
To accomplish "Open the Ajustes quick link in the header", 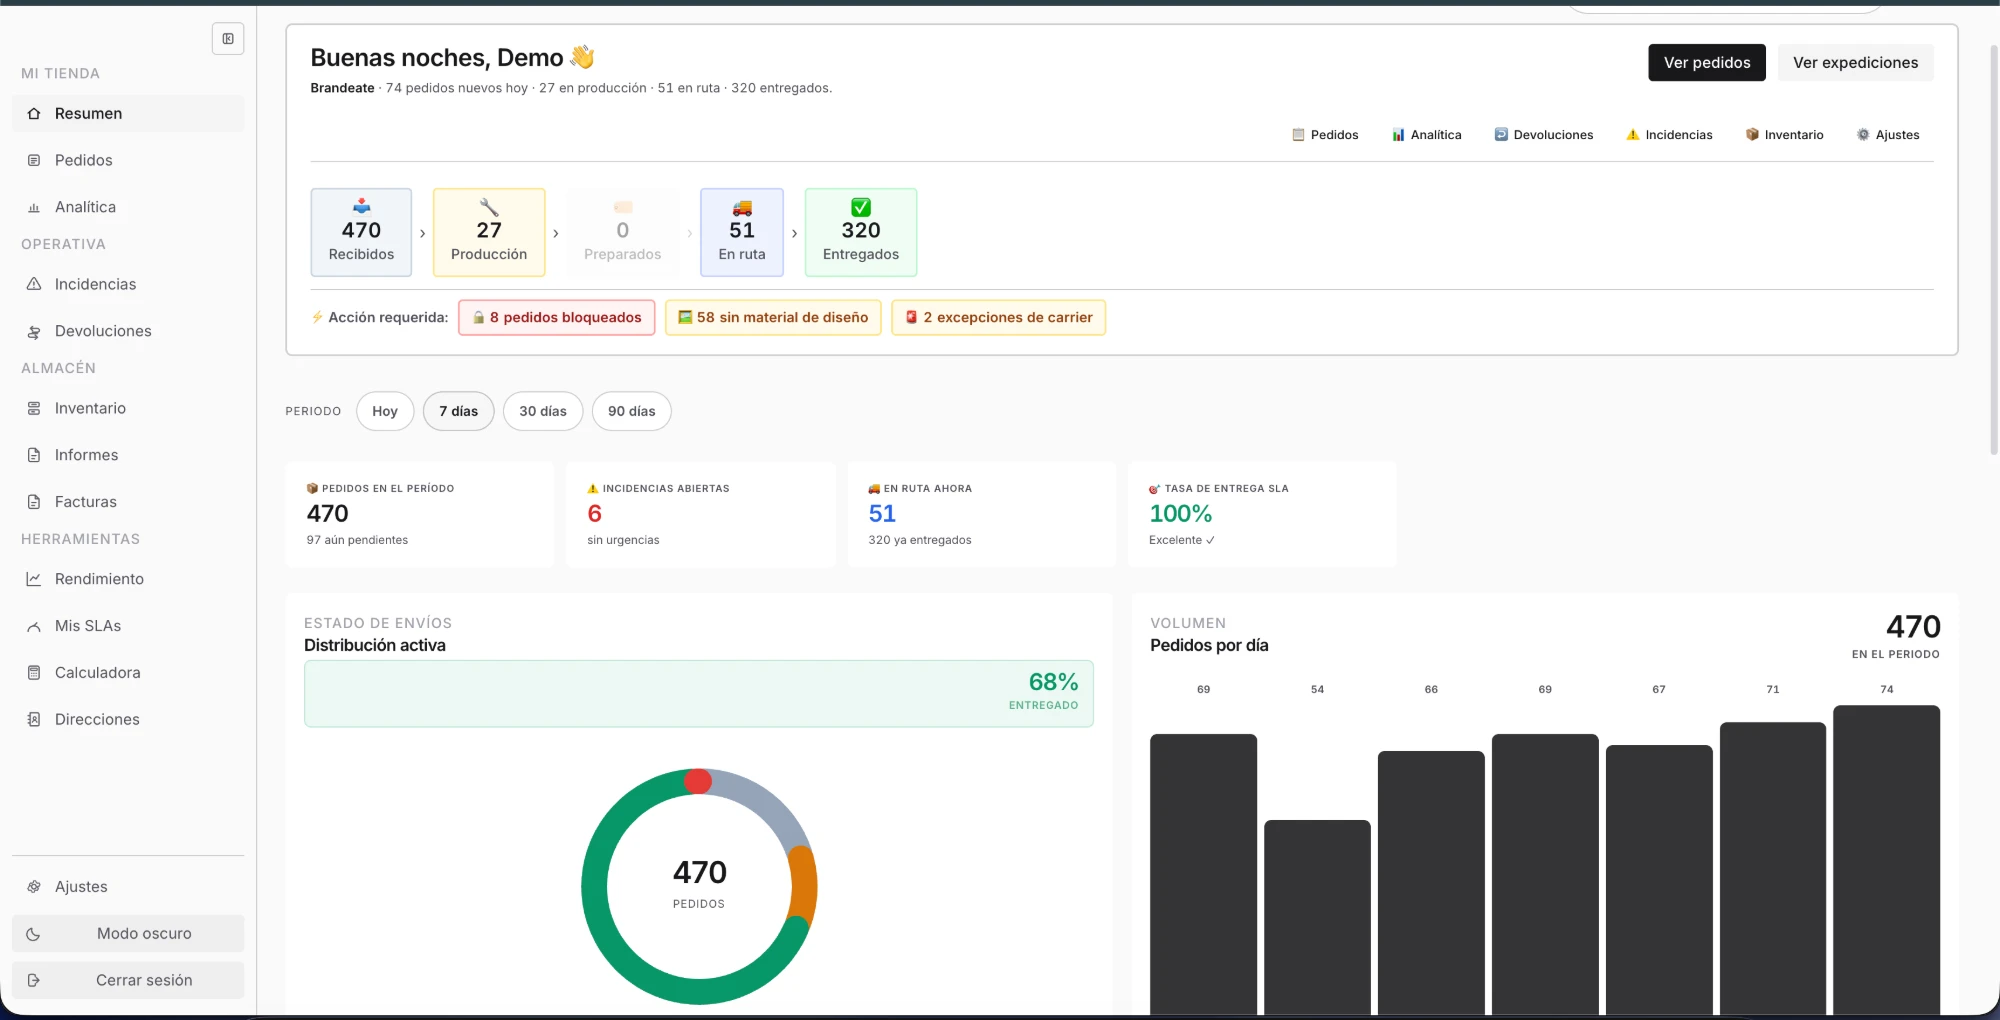I will [1888, 135].
